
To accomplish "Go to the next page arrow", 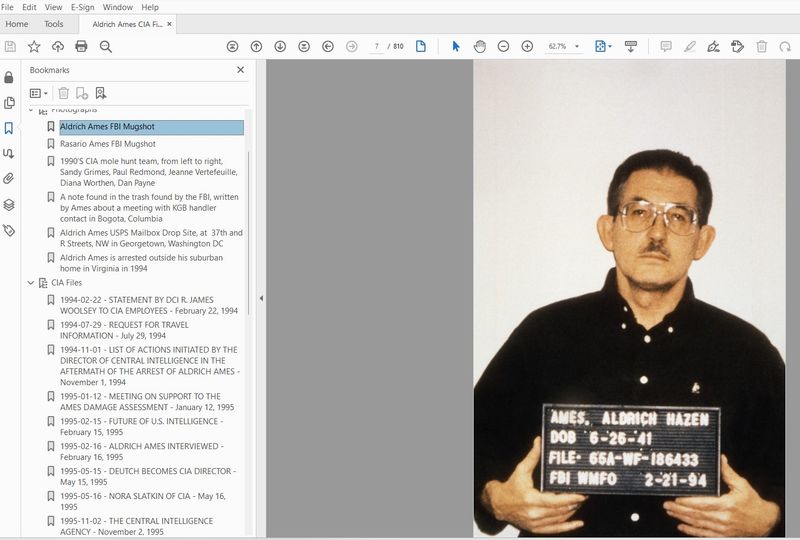I will pos(280,46).
